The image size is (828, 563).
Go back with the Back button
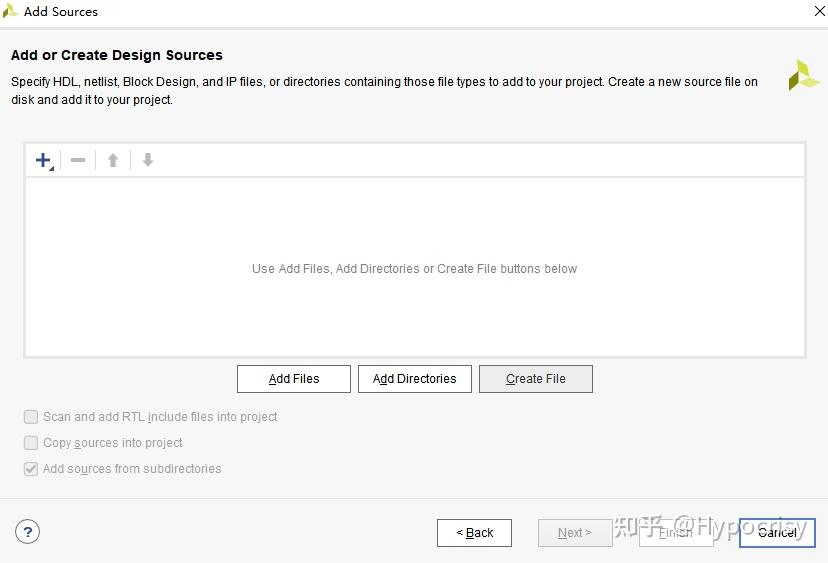(475, 533)
